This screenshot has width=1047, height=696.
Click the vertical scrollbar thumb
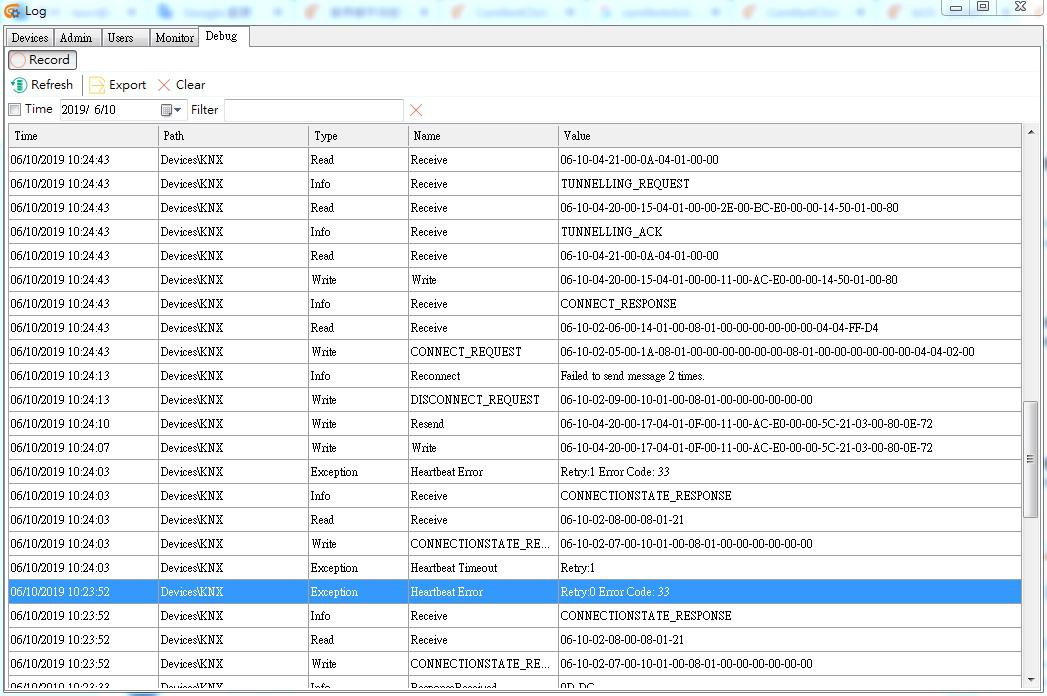[x=1031, y=459]
